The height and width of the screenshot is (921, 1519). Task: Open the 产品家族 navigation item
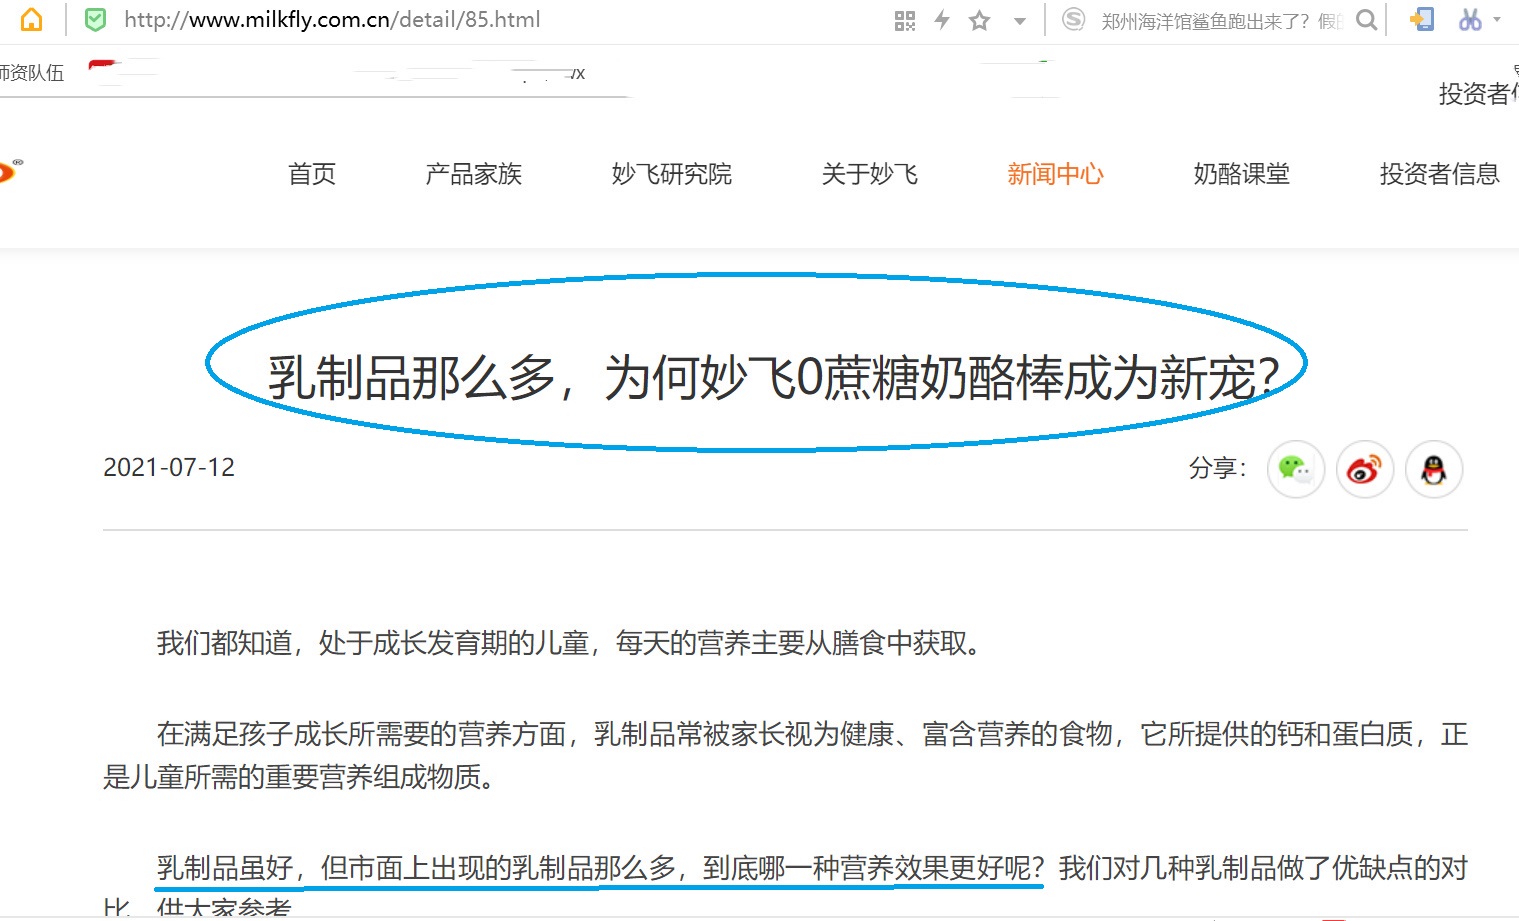(473, 174)
